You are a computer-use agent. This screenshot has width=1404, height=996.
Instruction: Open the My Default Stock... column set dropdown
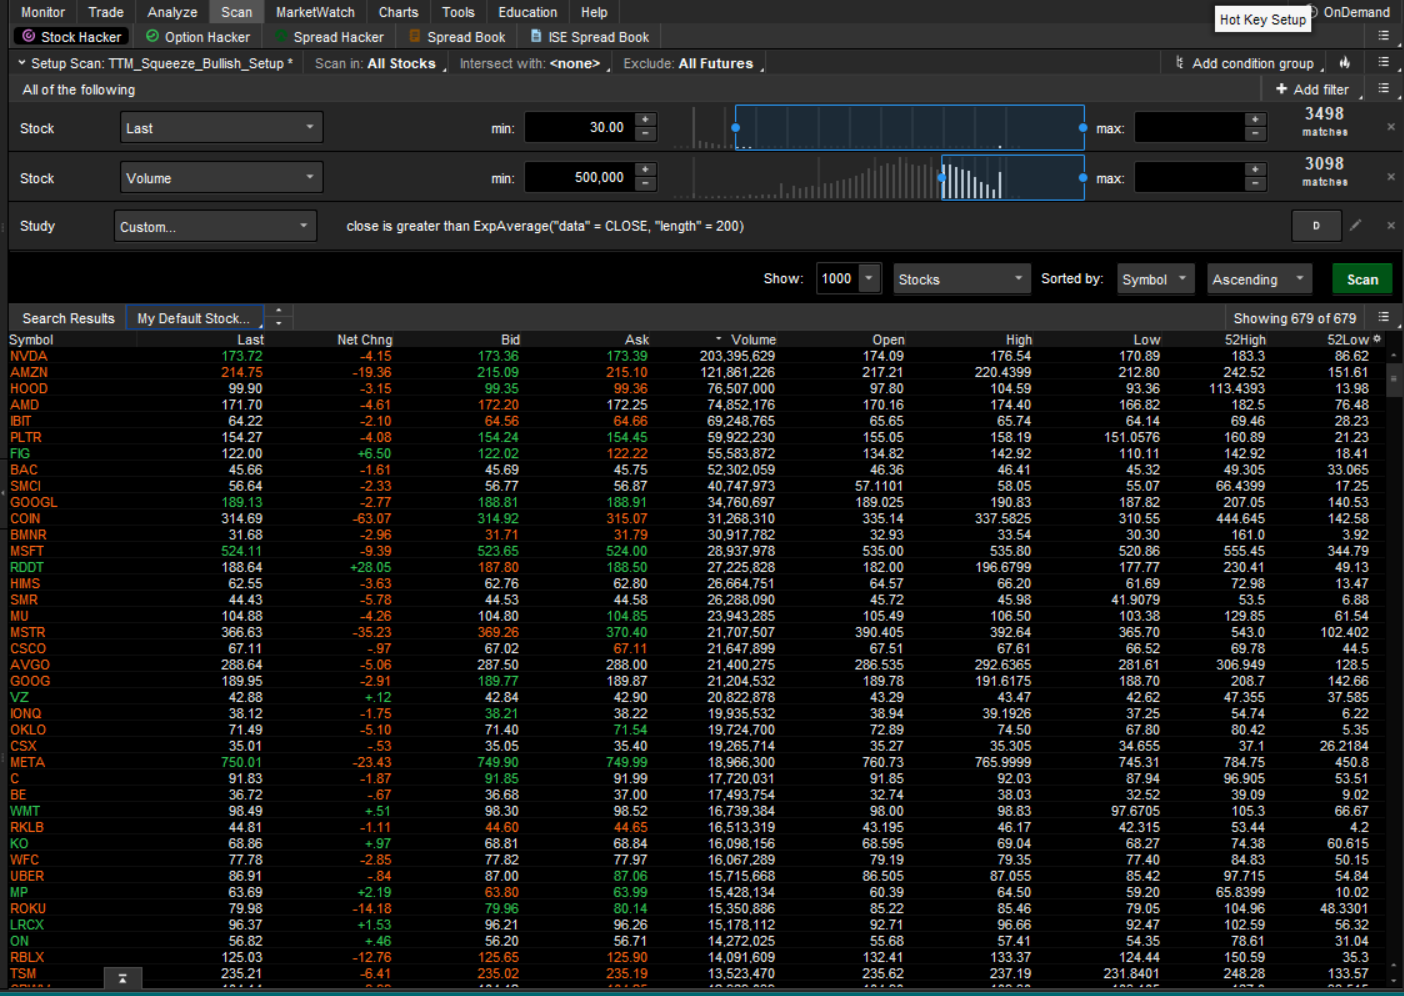tap(195, 318)
